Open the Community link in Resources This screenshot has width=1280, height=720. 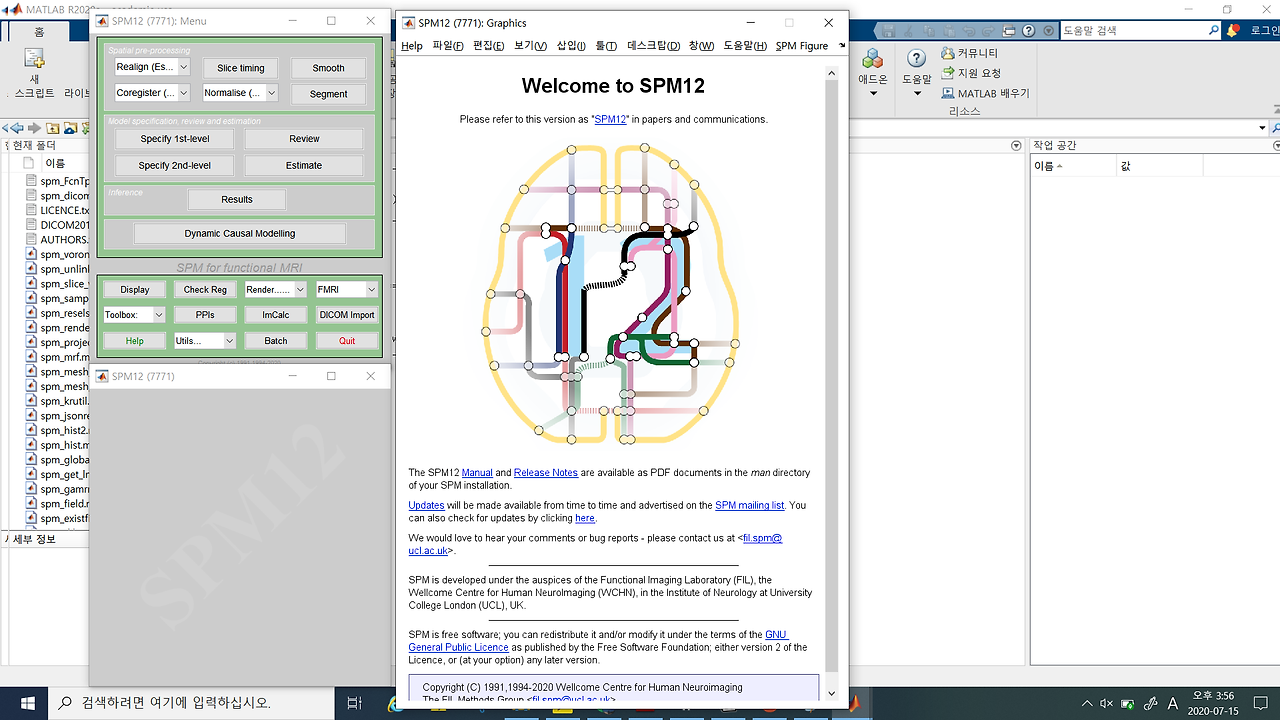(970, 53)
